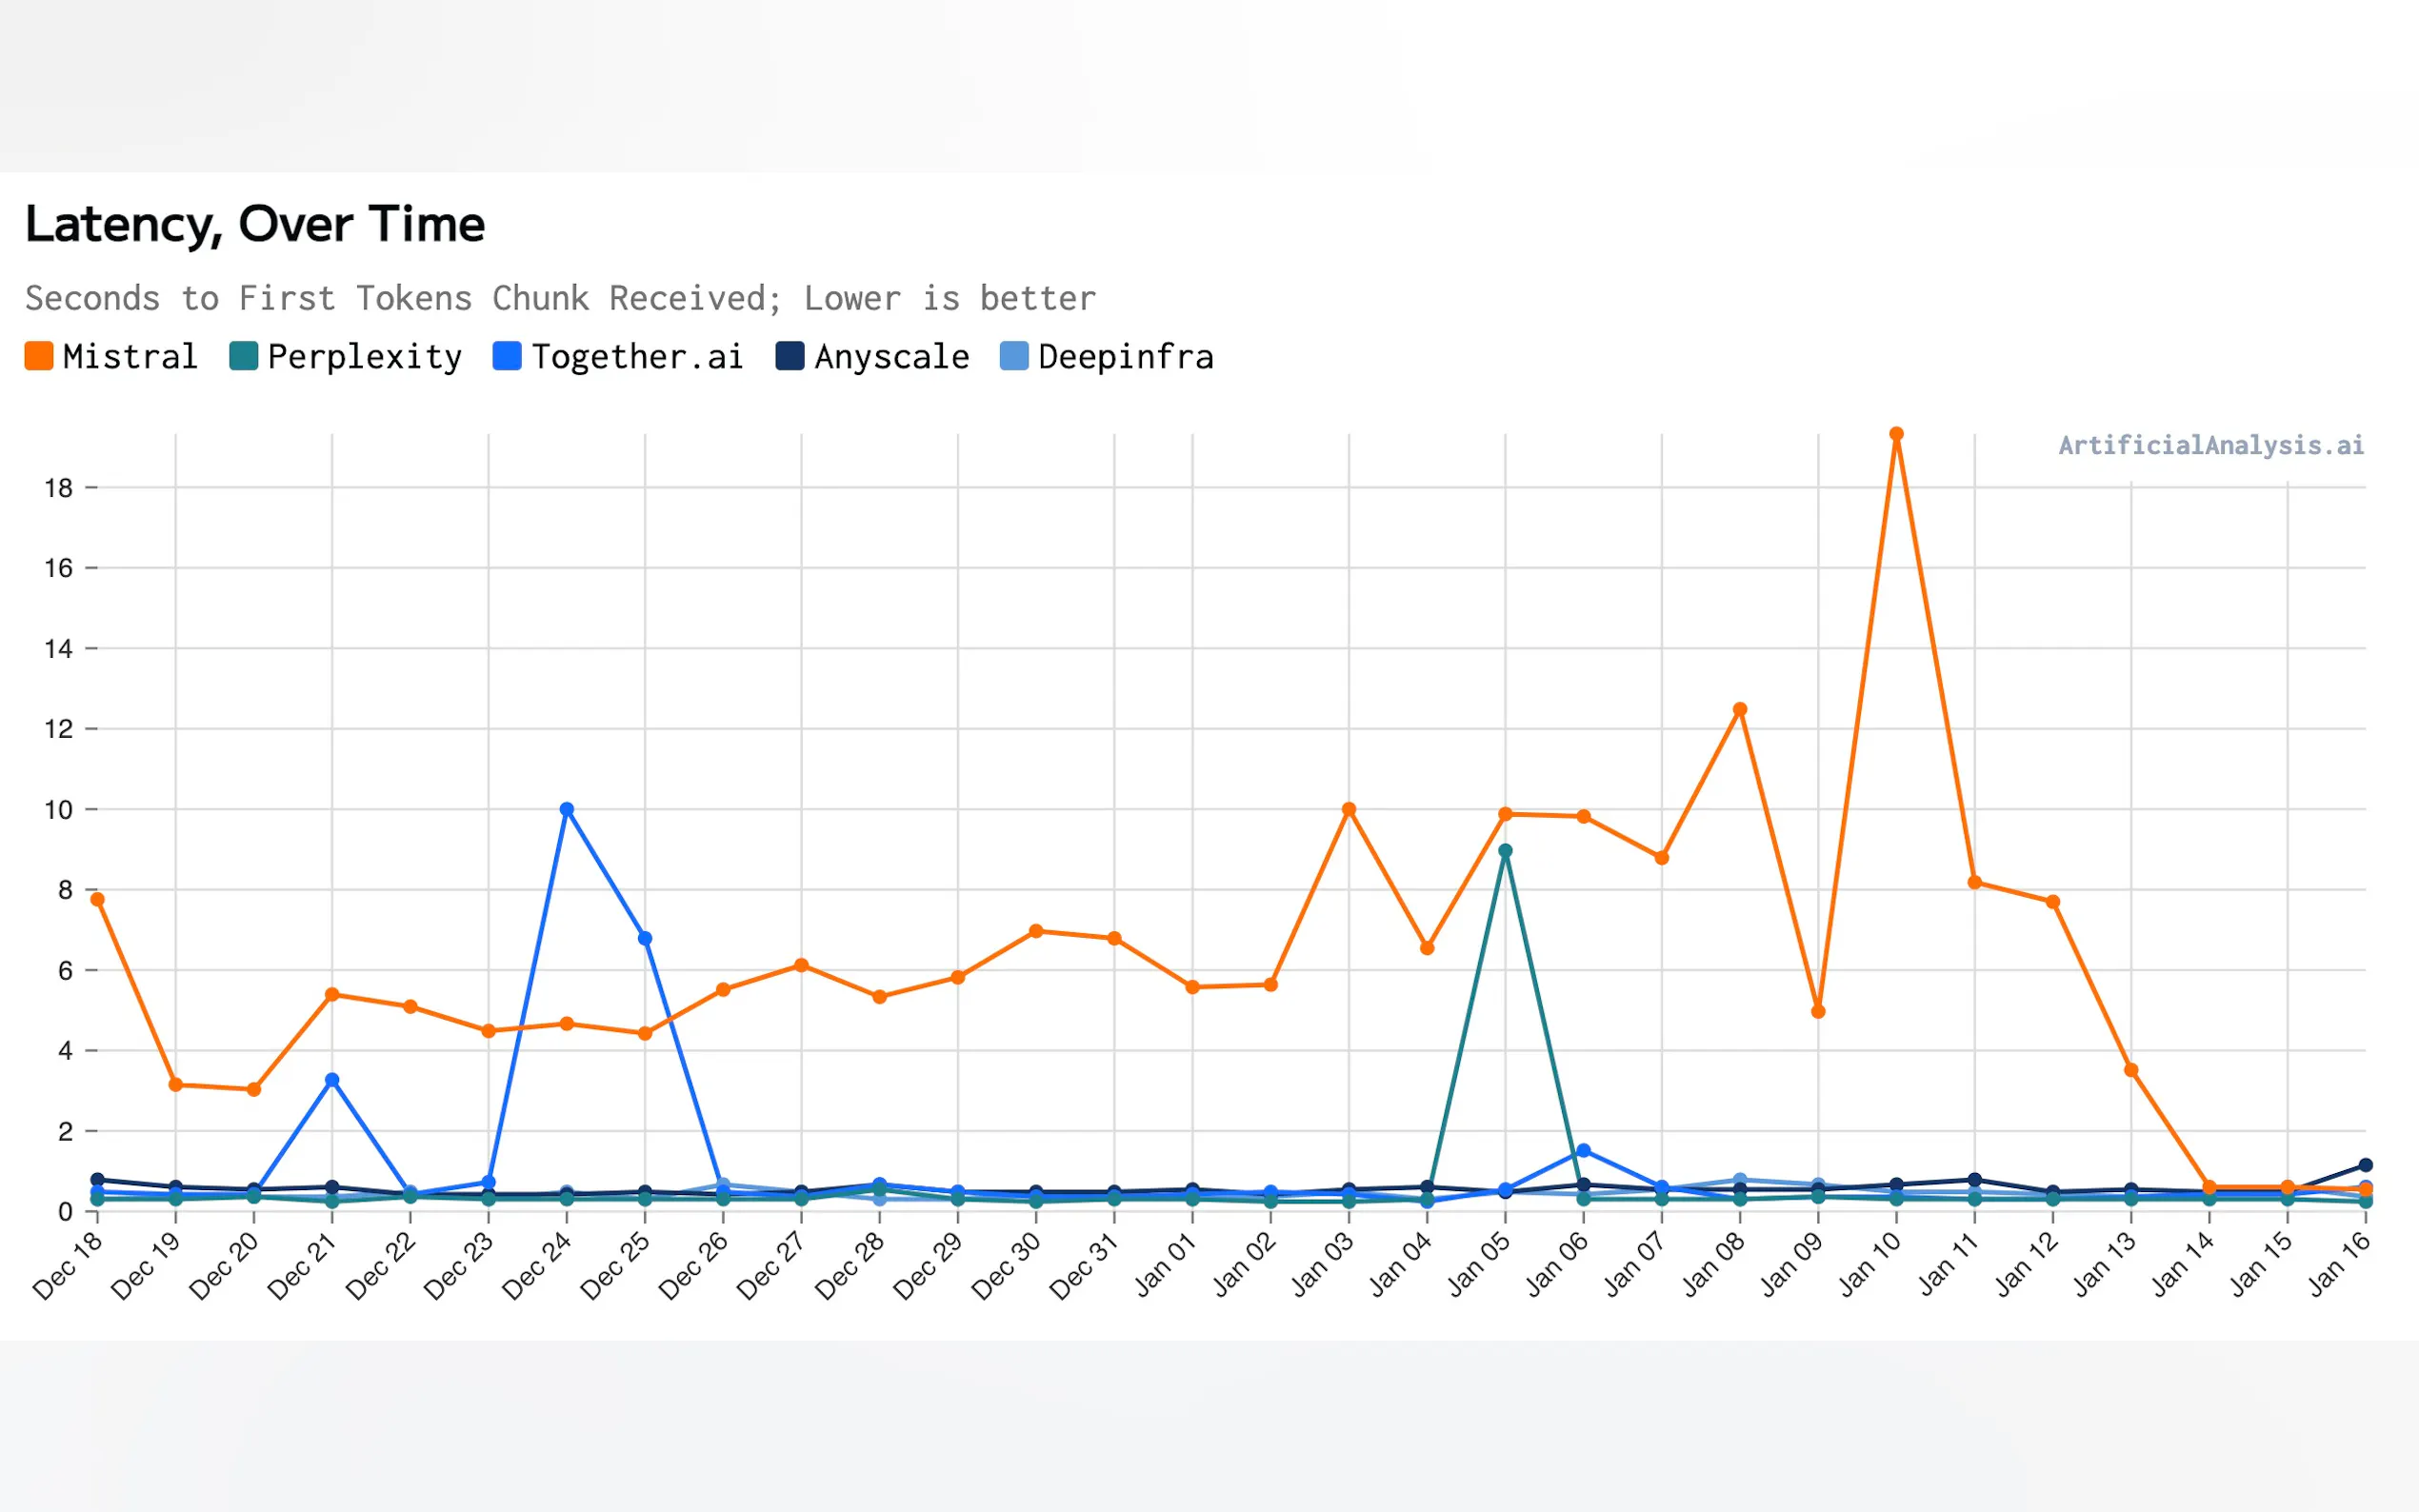The height and width of the screenshot is (1512, 2419).
Task: Click Mistral's peak data point on Jan 10
Action: pyautogui.click(x=1896, y=434)
